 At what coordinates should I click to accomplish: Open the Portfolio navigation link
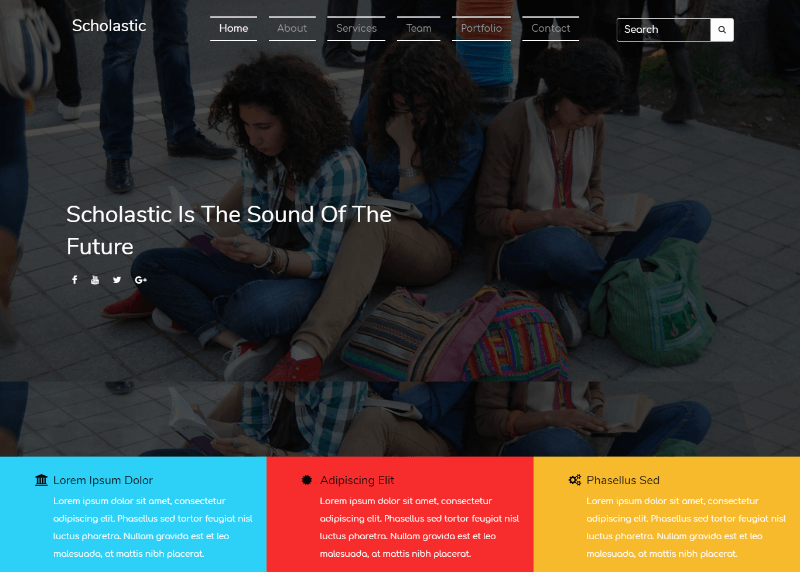point(481,29)
